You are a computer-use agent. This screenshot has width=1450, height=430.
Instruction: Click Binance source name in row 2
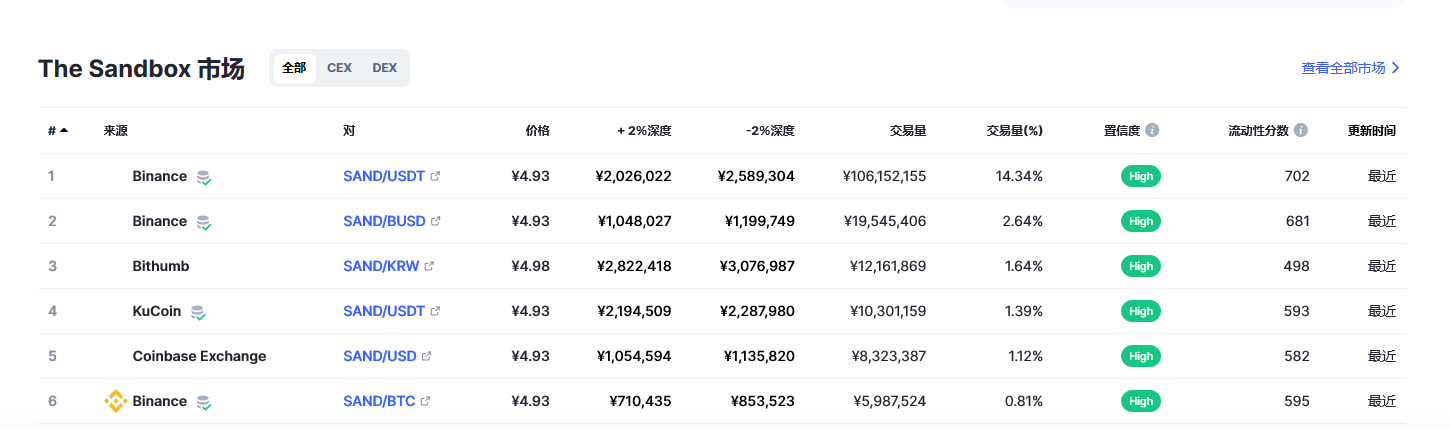(160, 221)
